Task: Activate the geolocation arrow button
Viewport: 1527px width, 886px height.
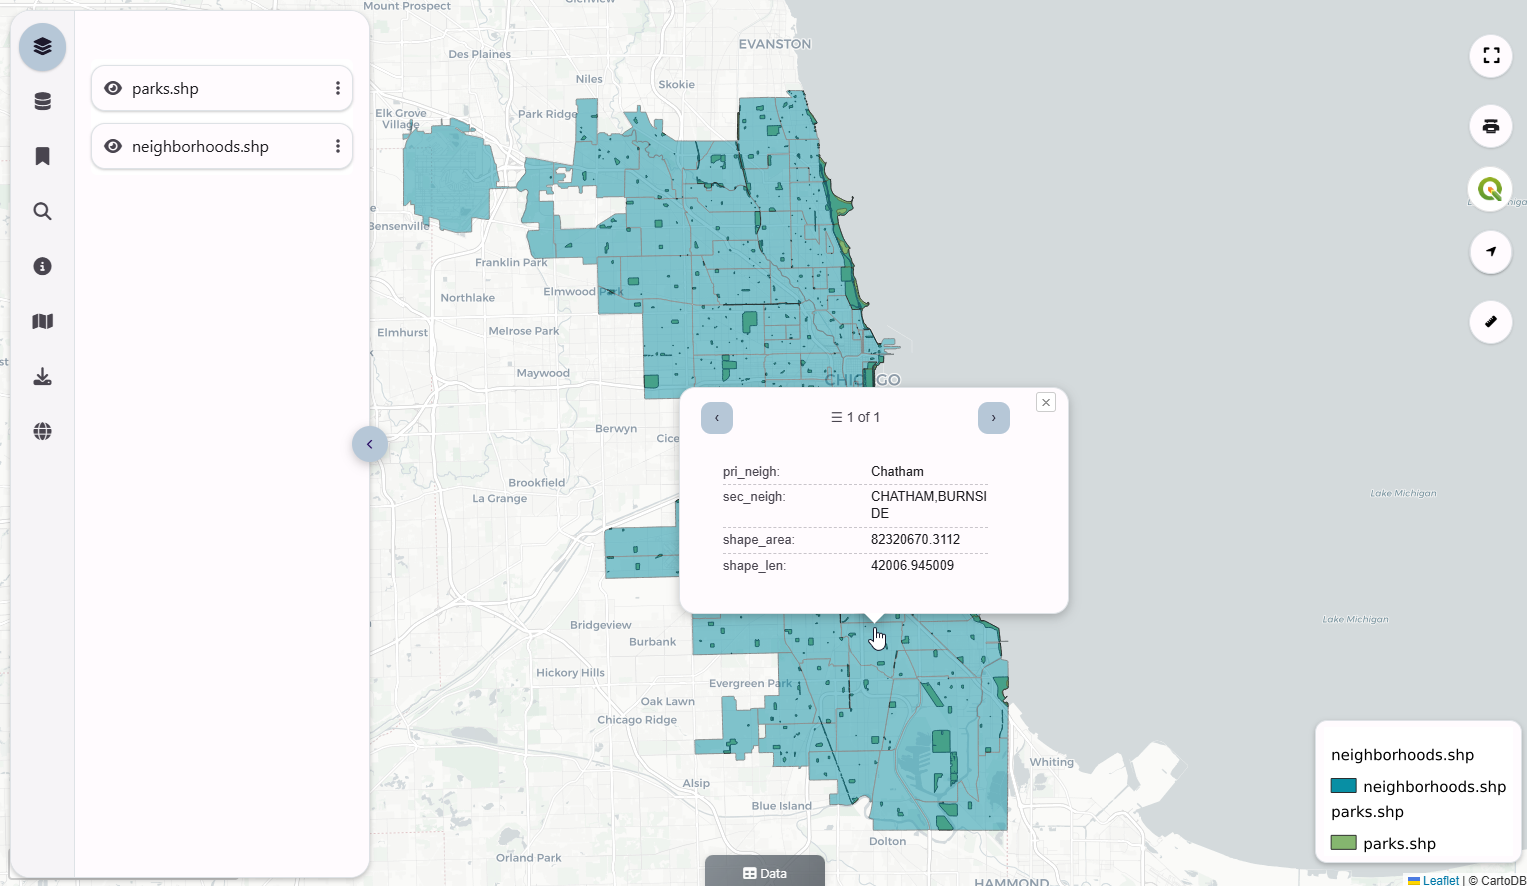Action: (x=1491, y=252)
